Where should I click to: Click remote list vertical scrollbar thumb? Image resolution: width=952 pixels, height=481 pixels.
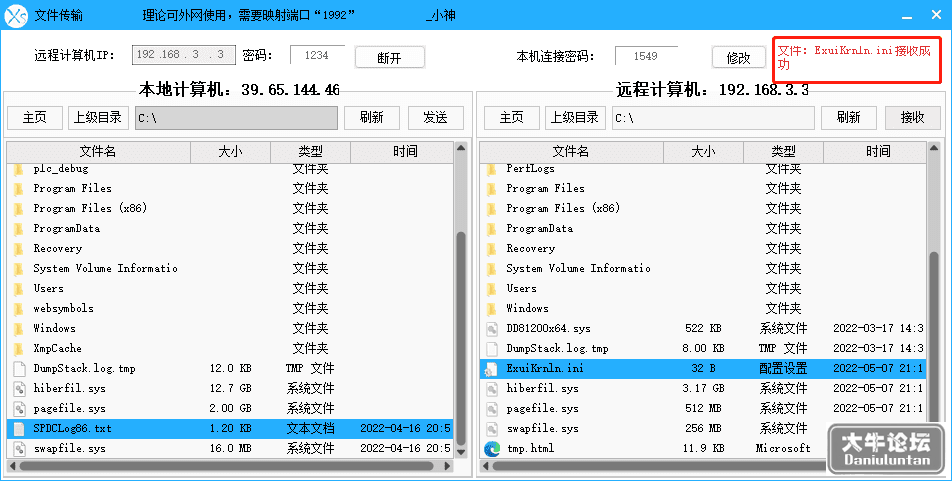pos(934,338)
